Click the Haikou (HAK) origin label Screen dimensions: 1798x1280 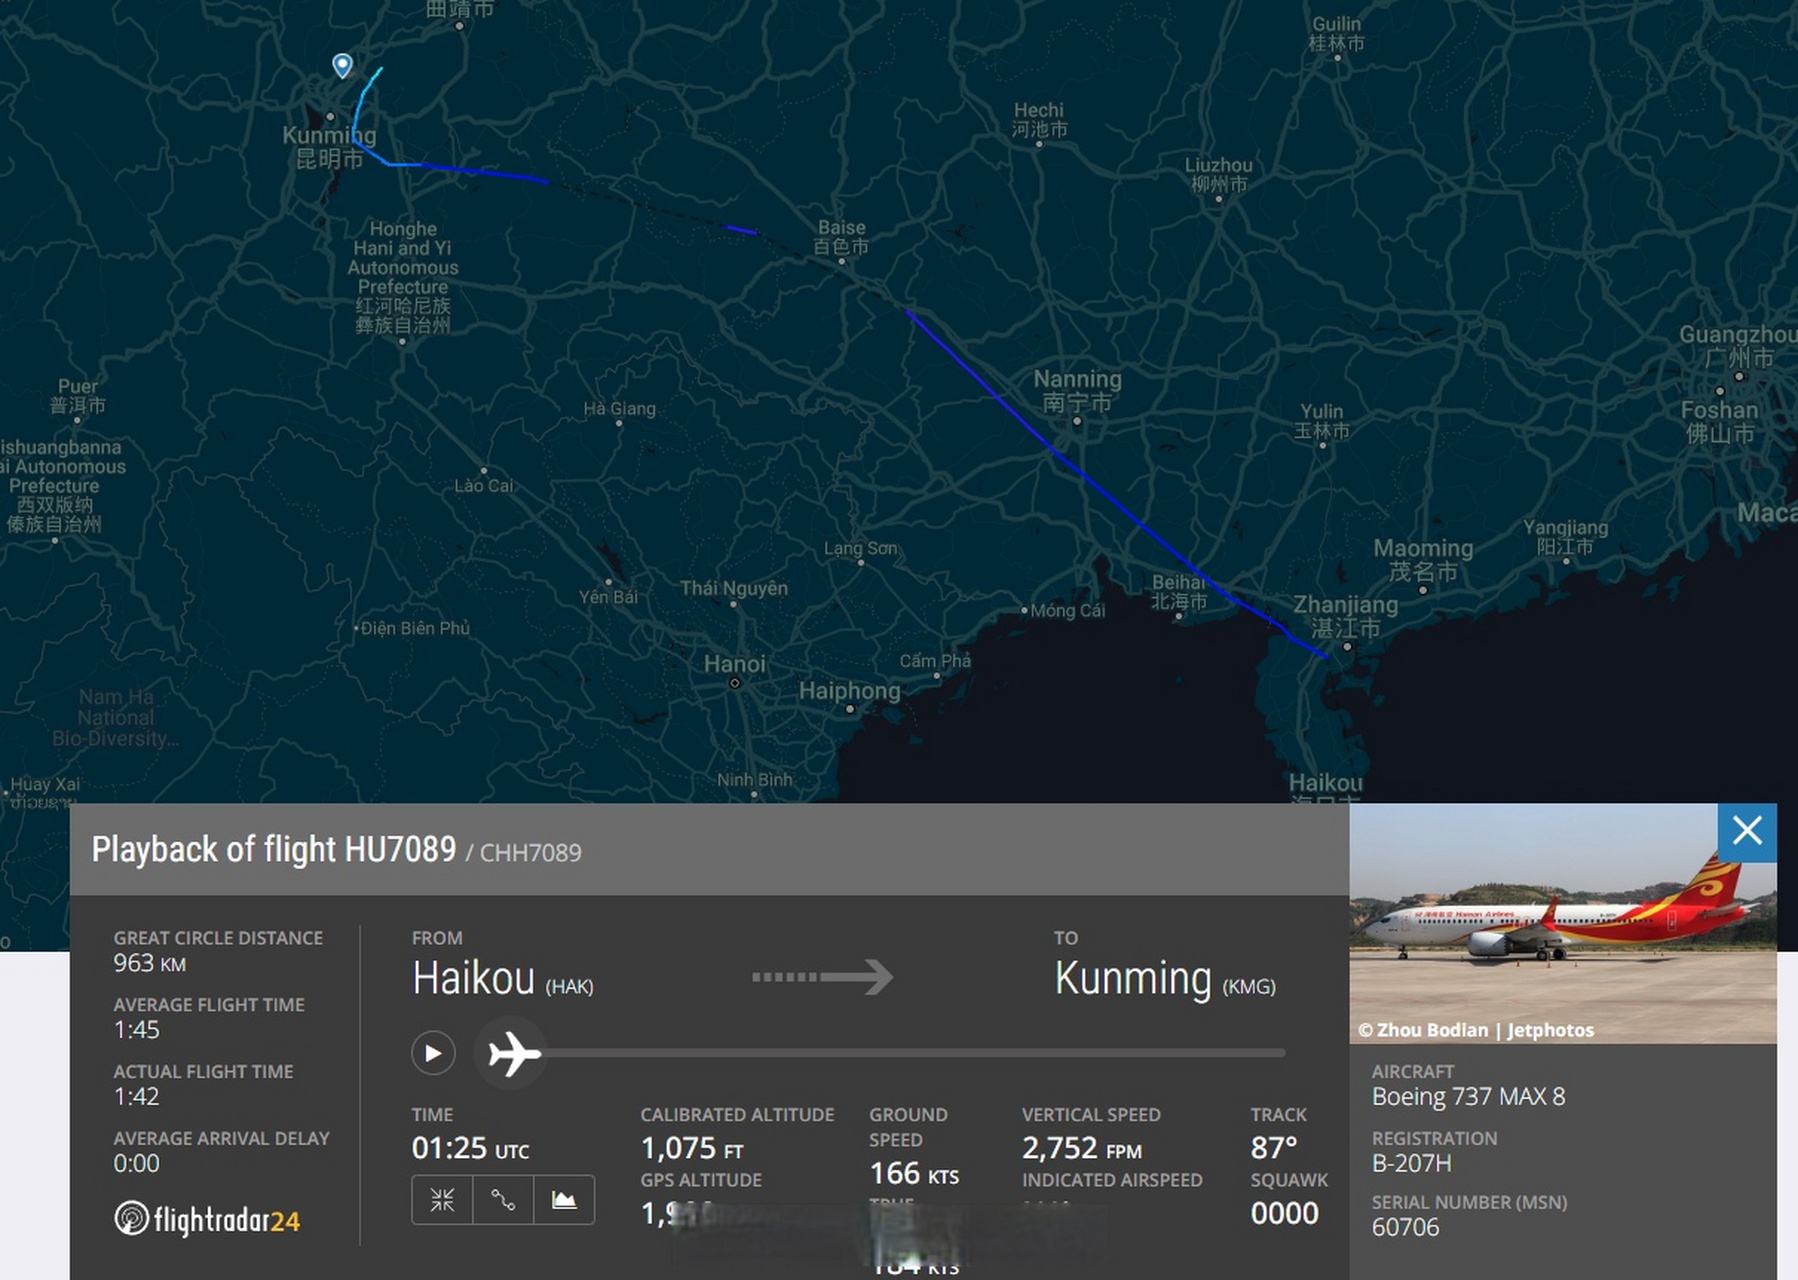tap(503, 978)
